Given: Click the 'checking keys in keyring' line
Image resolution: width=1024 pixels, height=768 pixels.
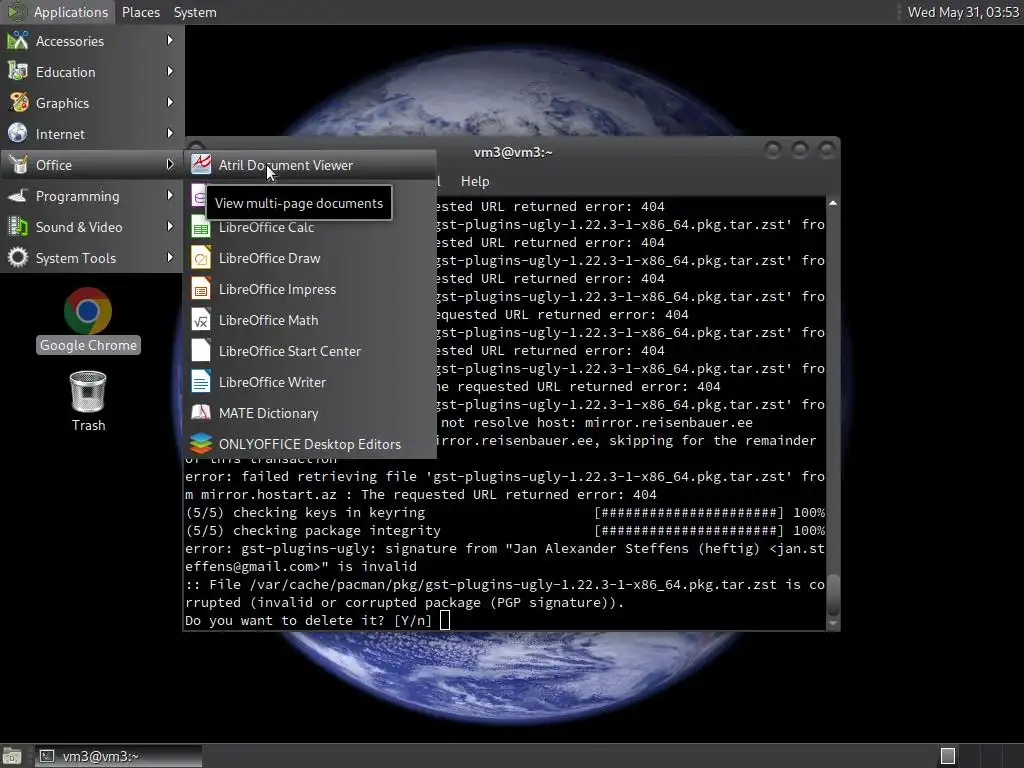Looking at the screenshot, I should tap(505, 512).
